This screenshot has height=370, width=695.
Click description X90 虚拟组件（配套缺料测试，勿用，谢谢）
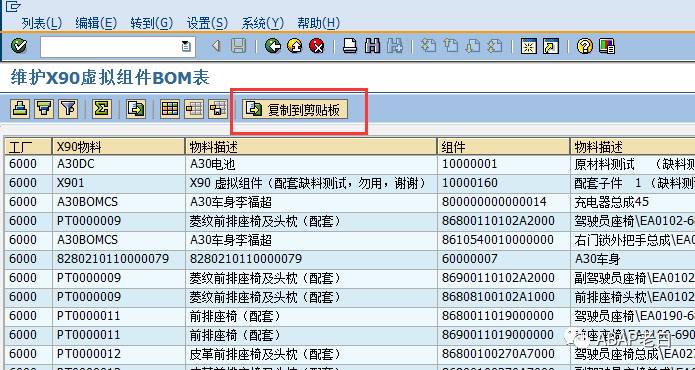tap(308, 183)
